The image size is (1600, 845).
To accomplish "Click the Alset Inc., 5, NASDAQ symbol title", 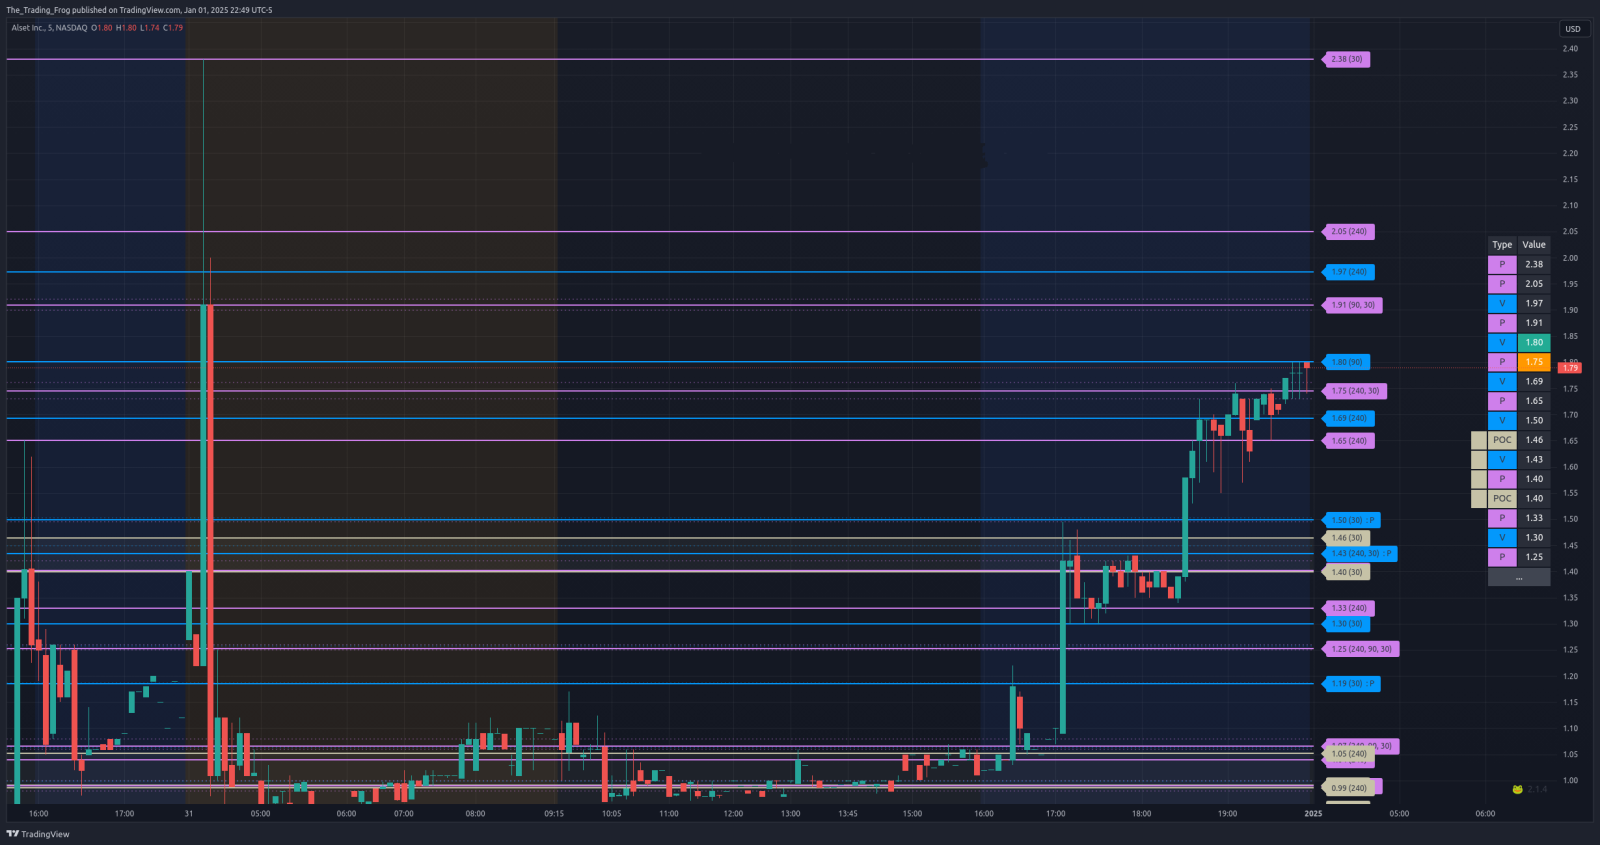I will coord(49,28).
